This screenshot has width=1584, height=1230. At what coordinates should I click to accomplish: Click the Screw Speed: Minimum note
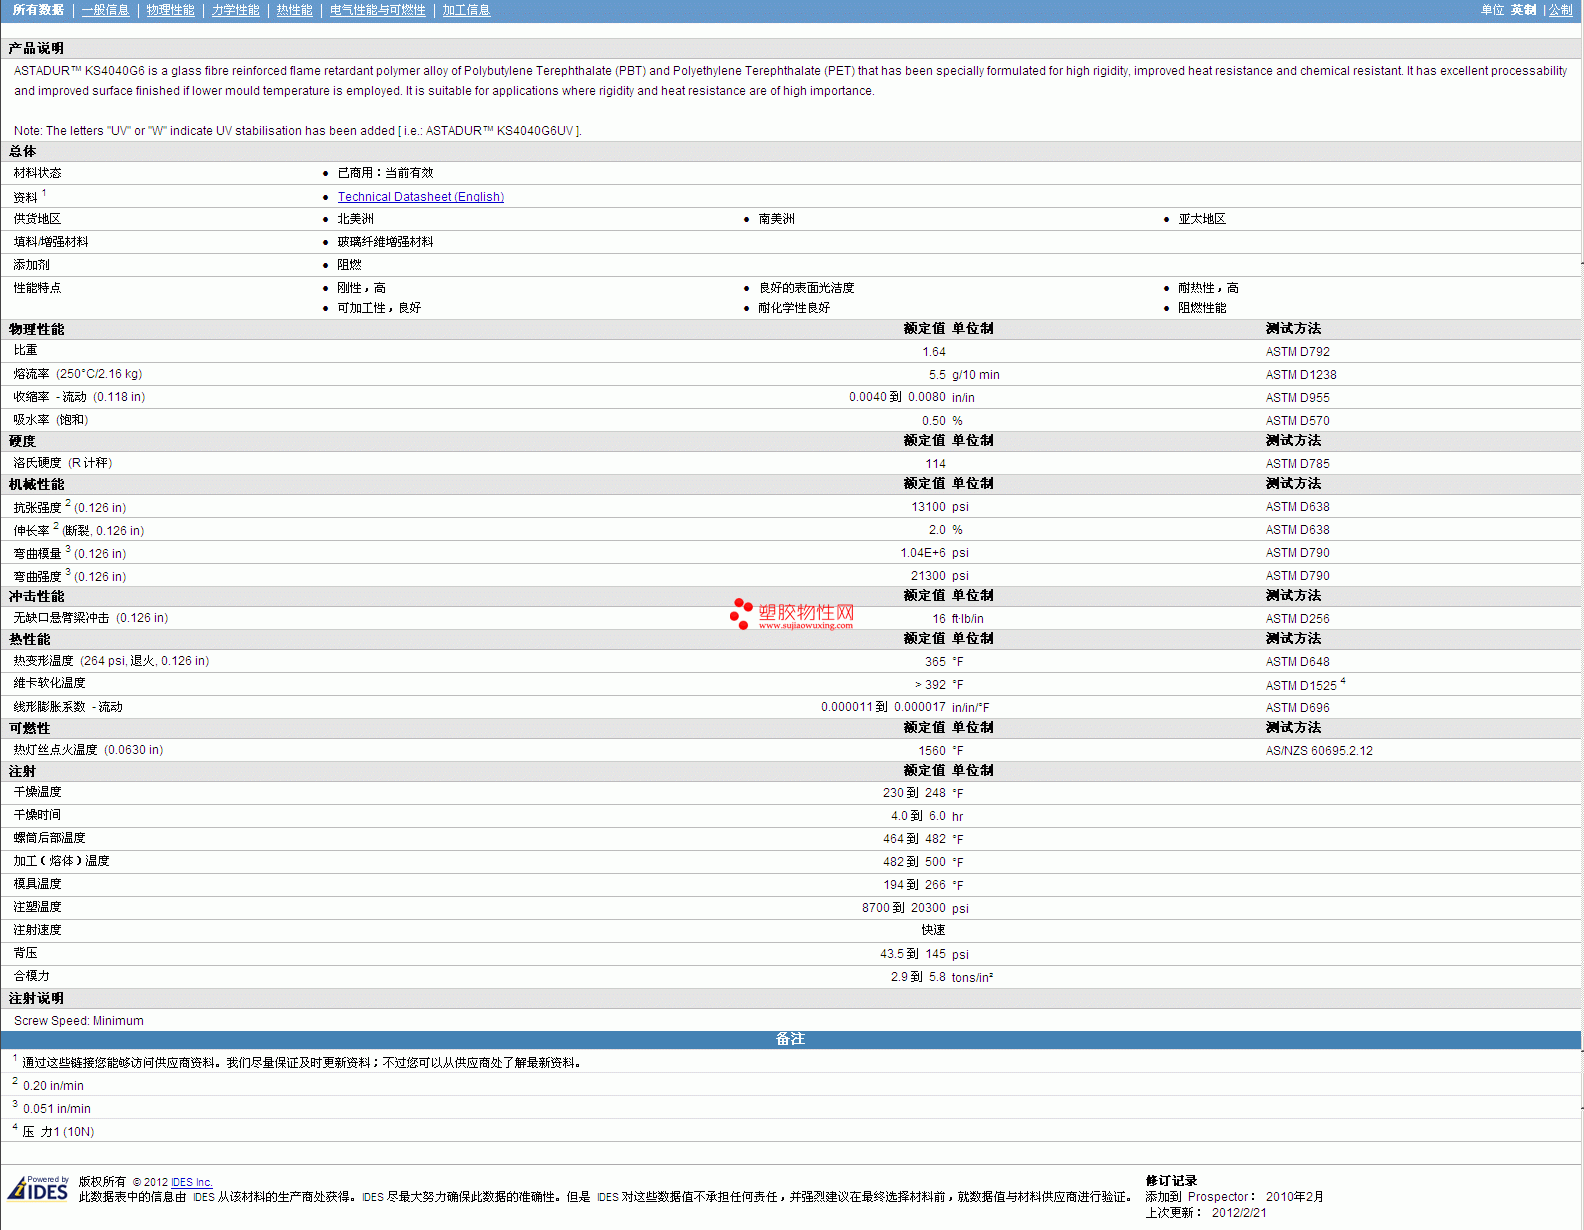coord(79,1021)
